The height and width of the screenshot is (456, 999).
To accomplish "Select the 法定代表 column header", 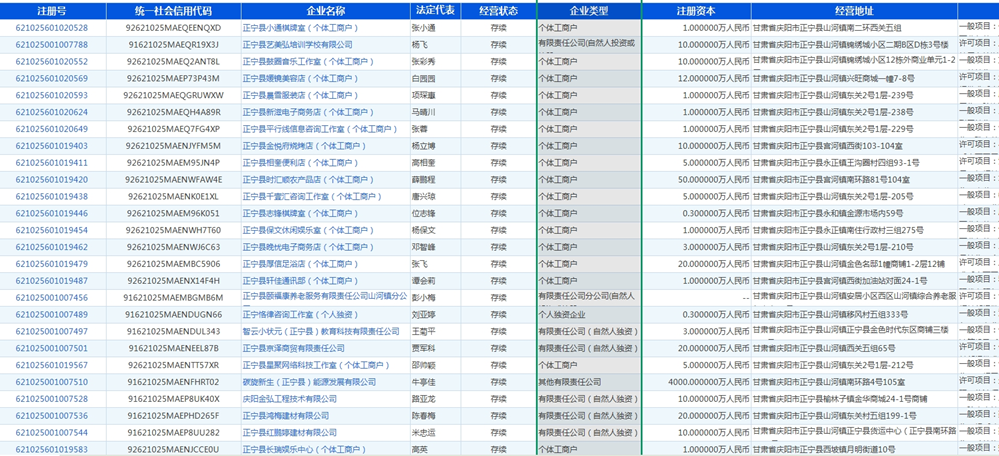I will (435, 10).
